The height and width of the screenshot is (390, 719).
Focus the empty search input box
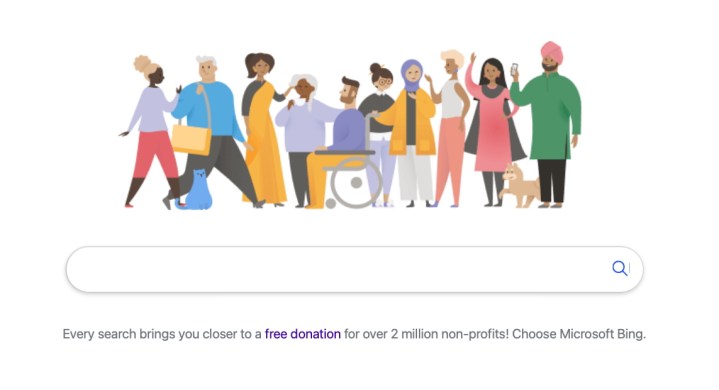354,269
